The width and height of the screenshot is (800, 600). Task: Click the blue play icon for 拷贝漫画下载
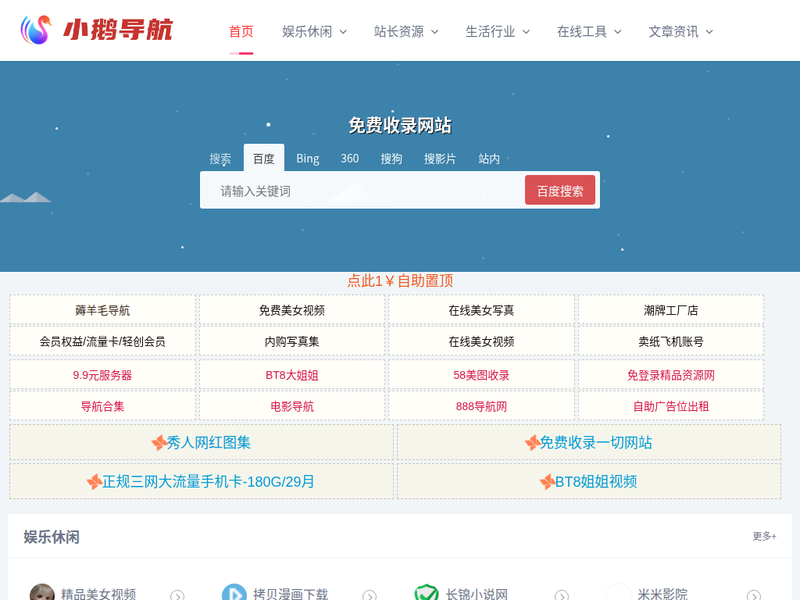click(234, 593)
